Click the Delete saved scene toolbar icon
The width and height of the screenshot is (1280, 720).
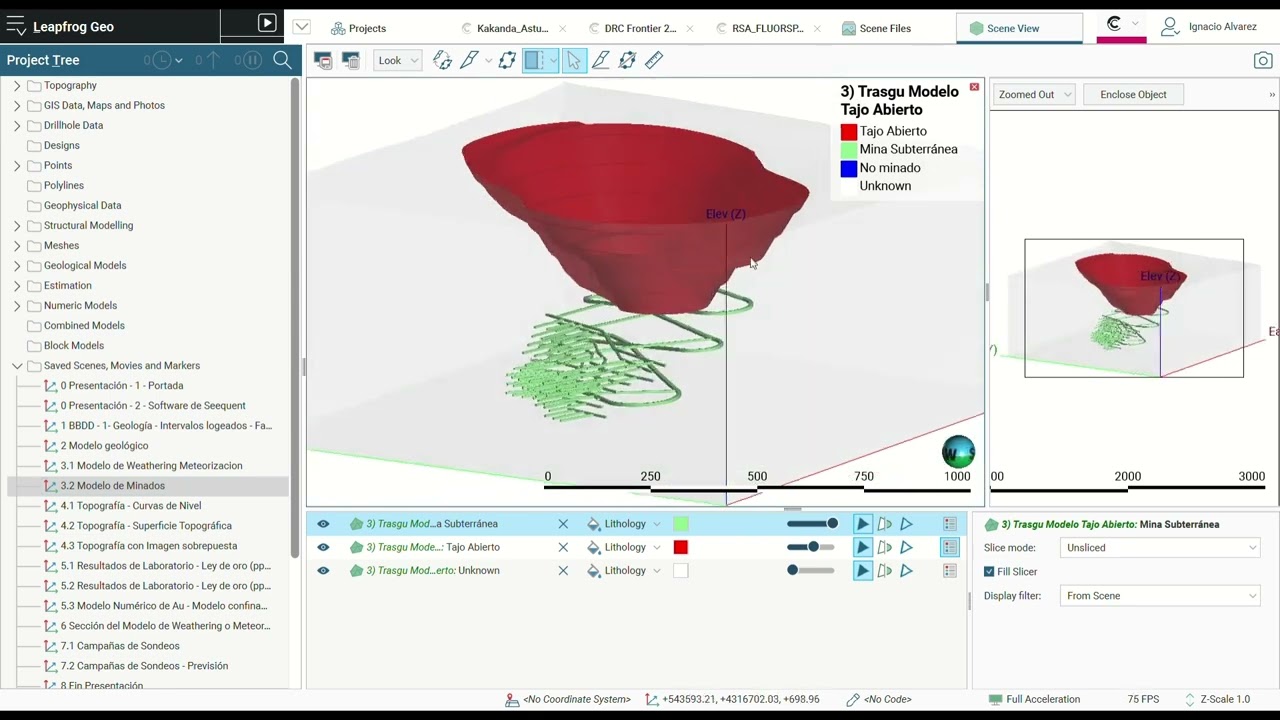pos(351,61)
